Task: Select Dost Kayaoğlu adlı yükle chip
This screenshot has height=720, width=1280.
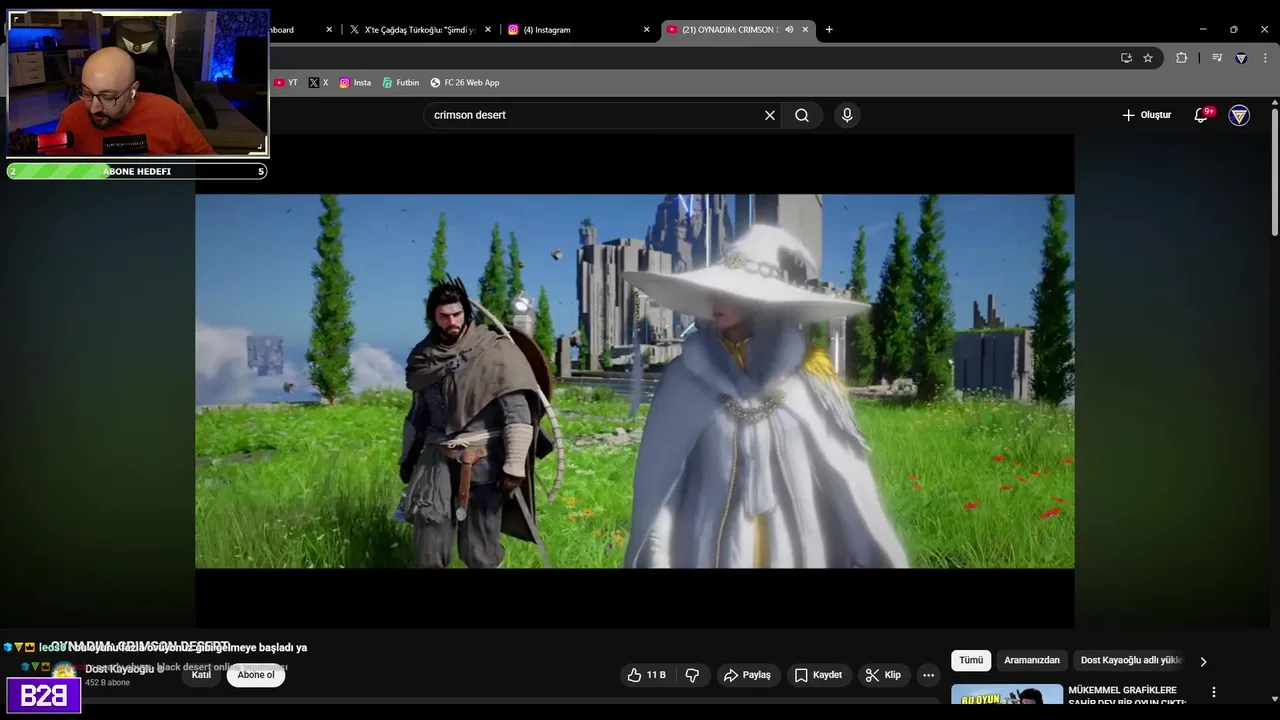Action: pos(1131,660)
